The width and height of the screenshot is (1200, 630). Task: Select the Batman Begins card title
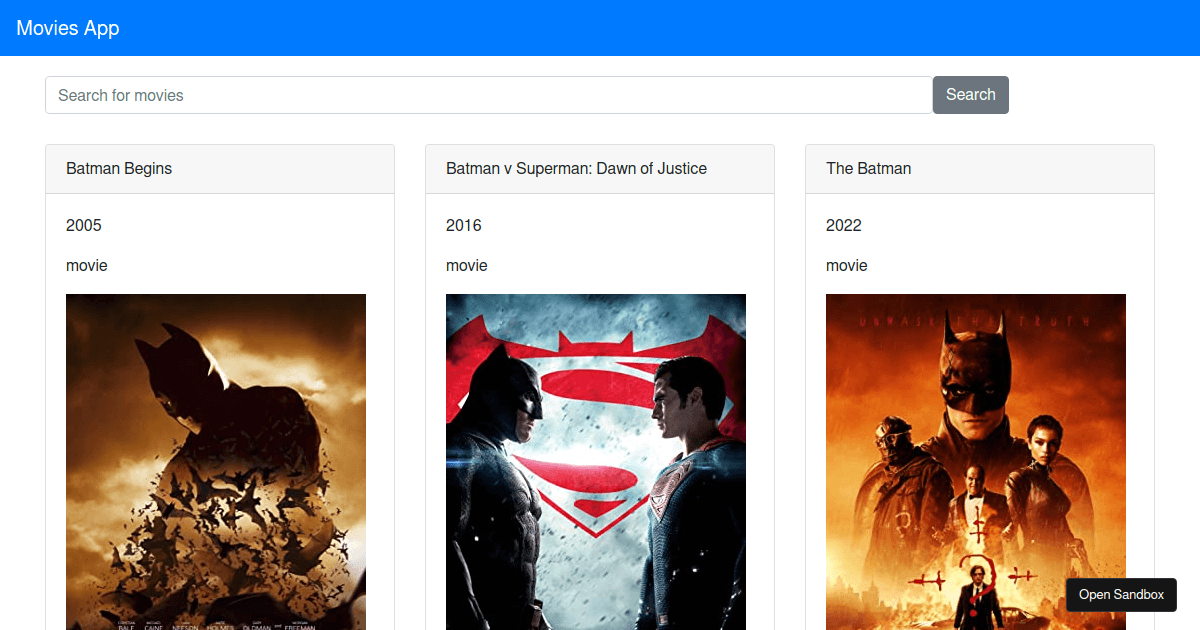(x=119, y=168)
